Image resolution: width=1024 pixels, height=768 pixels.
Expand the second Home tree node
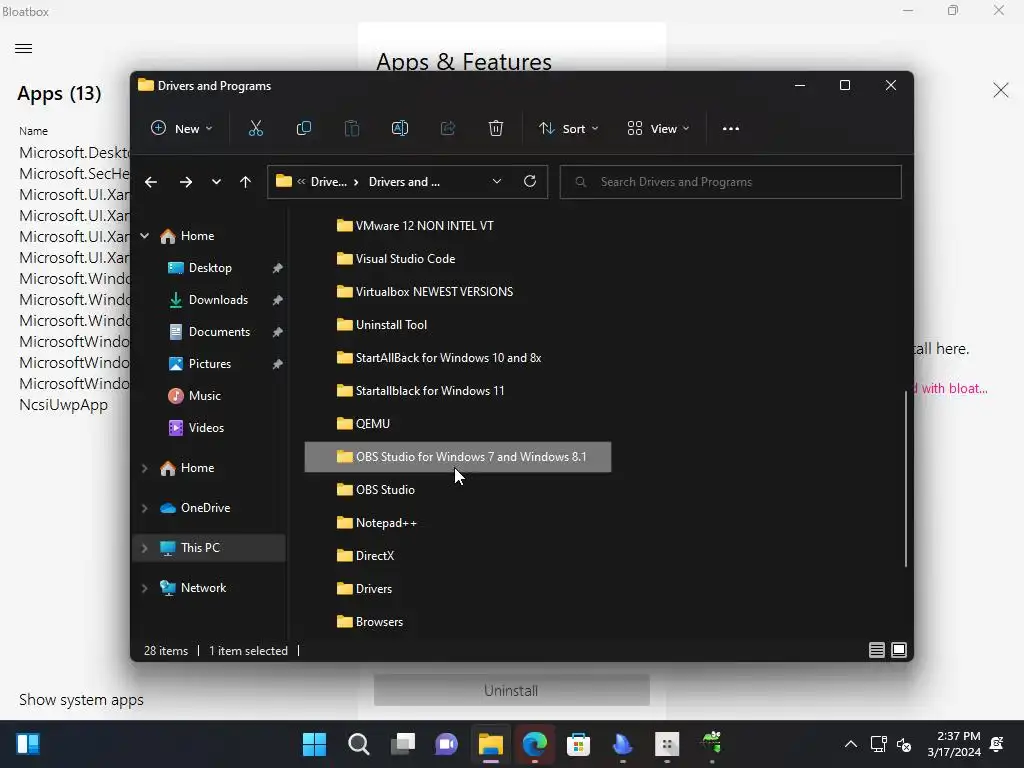(144, 468)
